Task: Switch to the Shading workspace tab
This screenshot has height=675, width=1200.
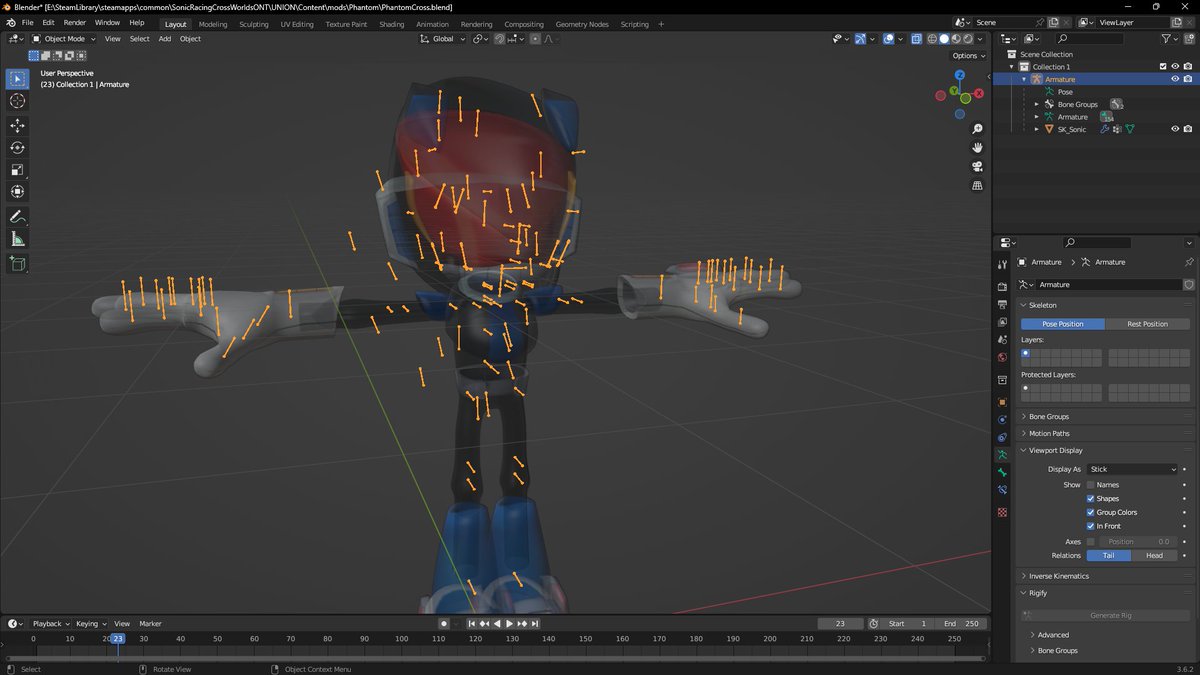Action: click(x=391, y=24)
